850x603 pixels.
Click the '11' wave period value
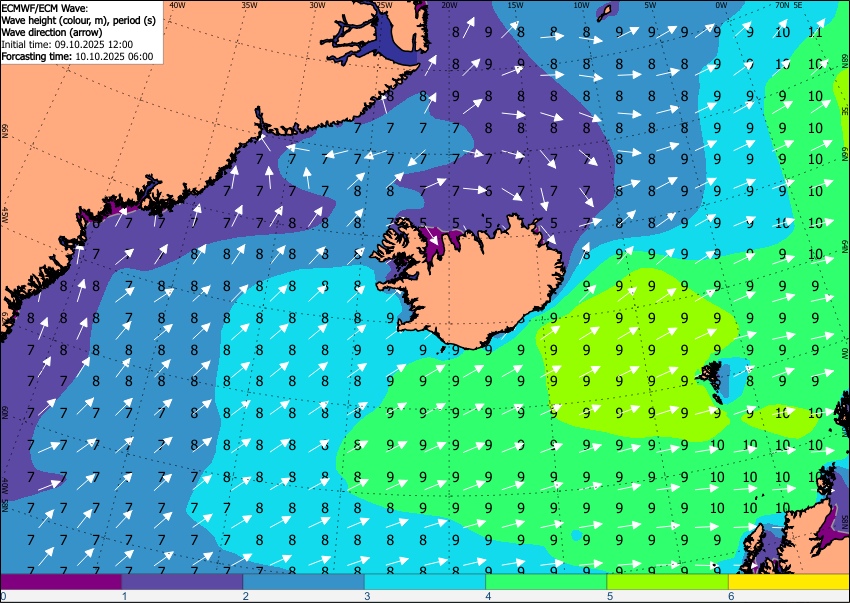[815, 32]
